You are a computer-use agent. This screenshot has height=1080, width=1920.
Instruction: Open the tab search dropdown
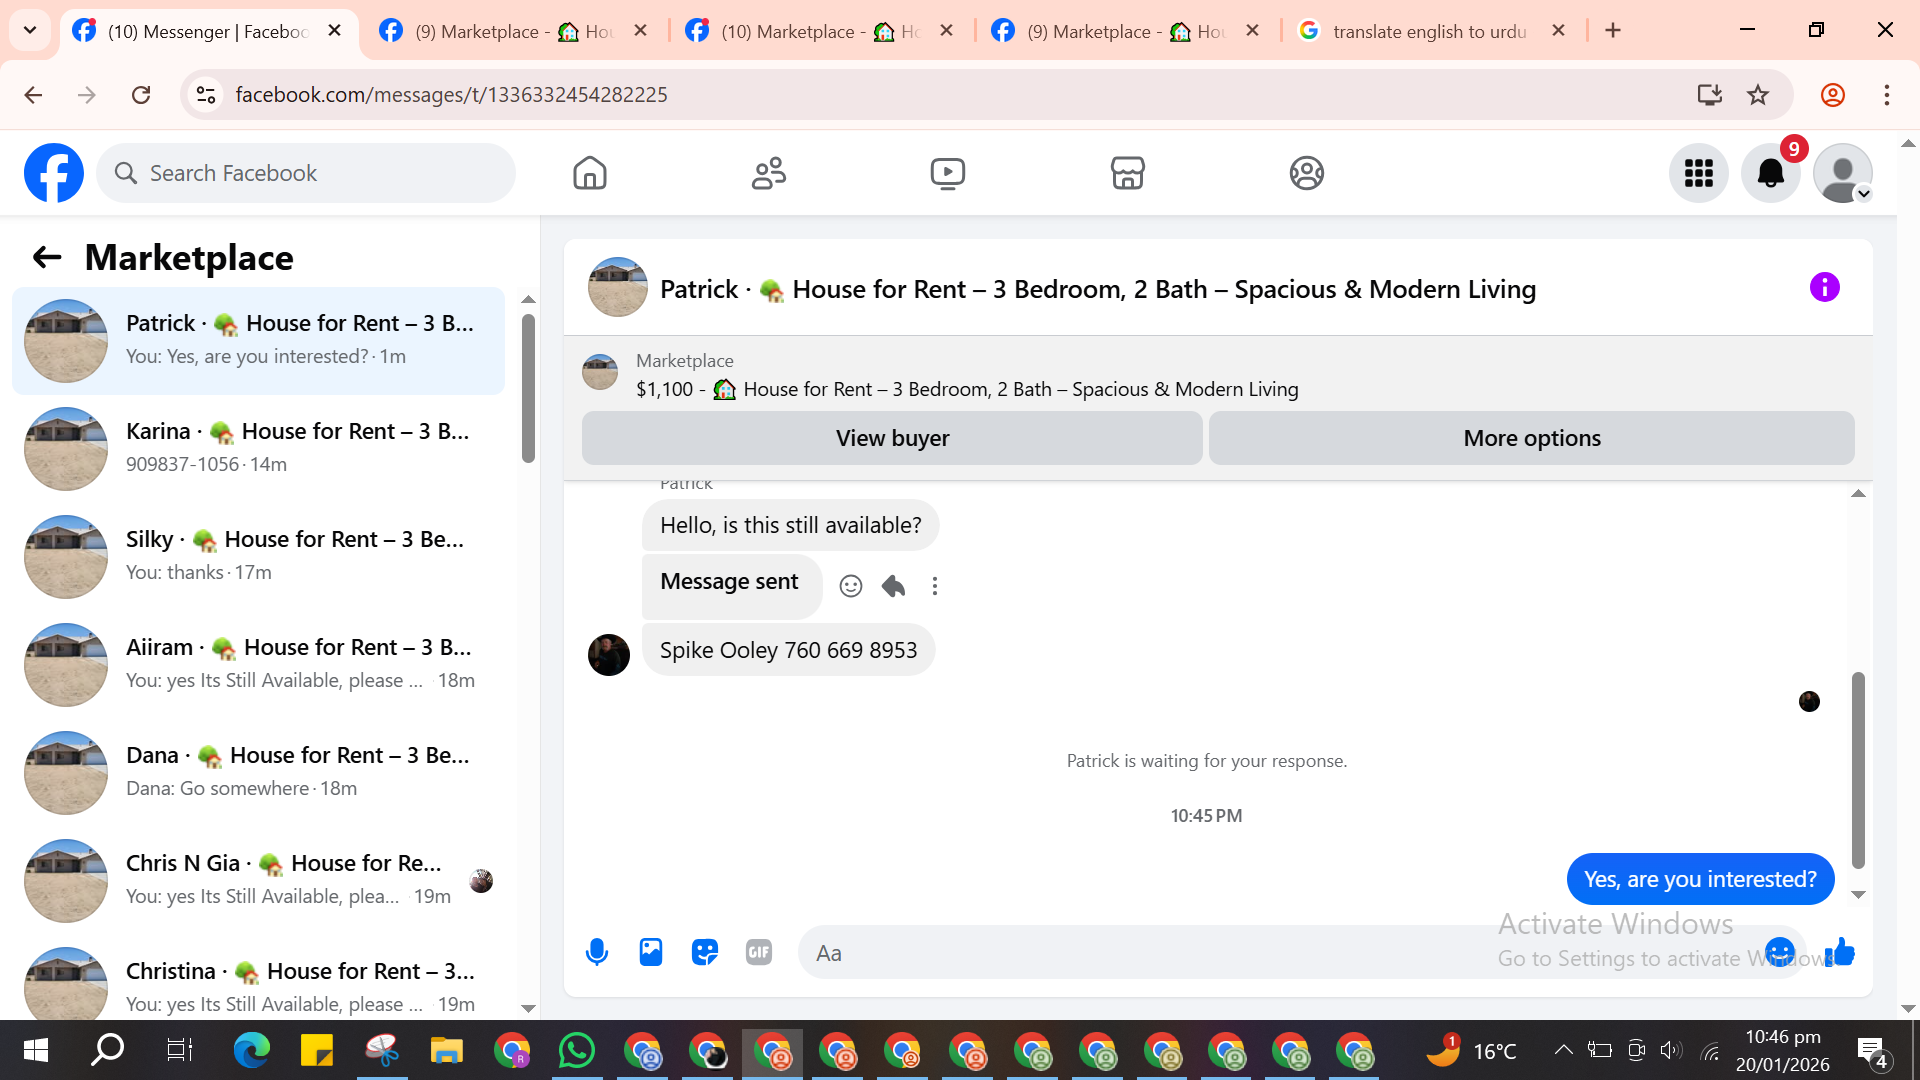pyautogui.click(x=30, y=30)
